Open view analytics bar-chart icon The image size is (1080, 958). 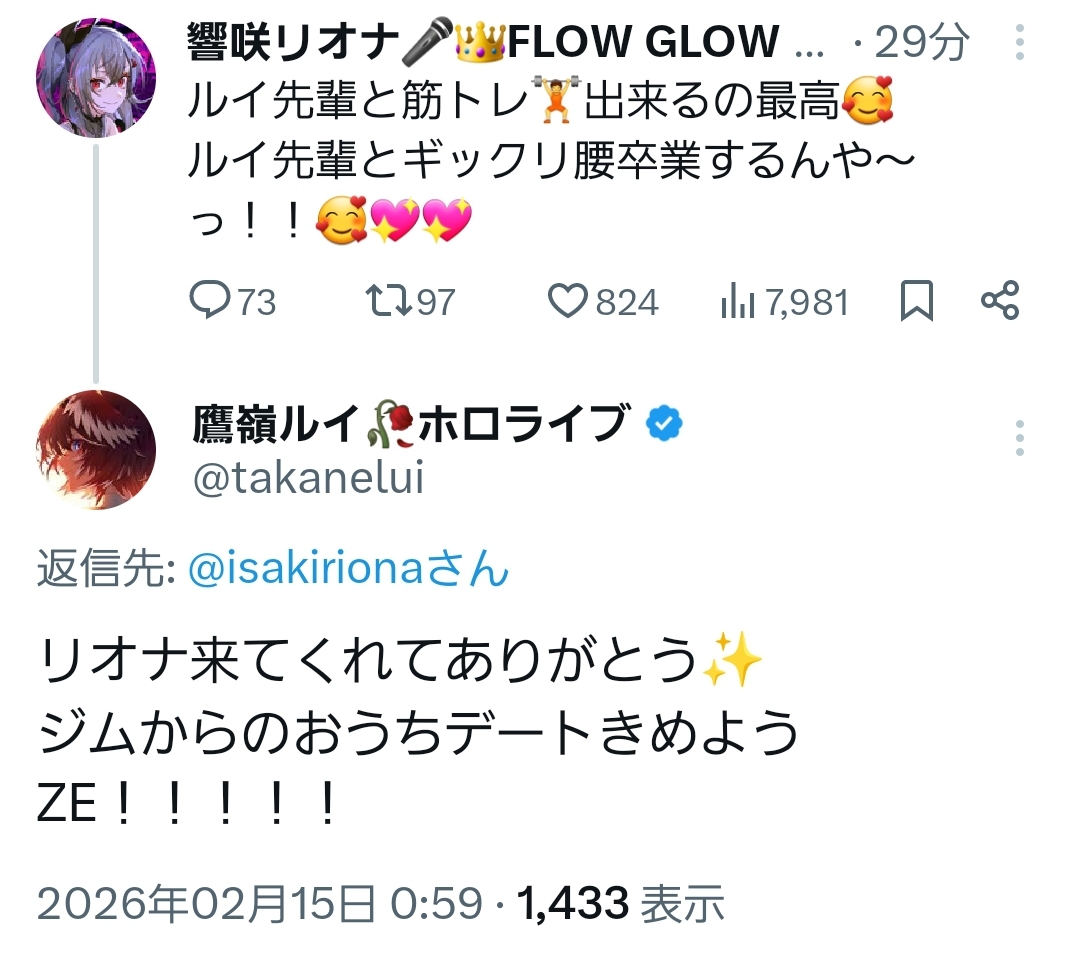tap(737, 301)
